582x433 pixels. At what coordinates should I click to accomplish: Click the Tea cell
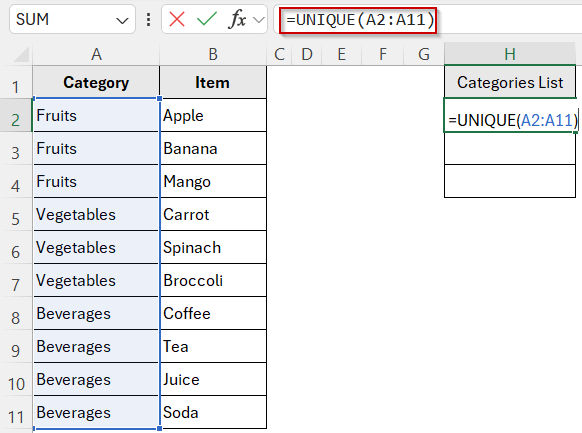tap(213, 347)
